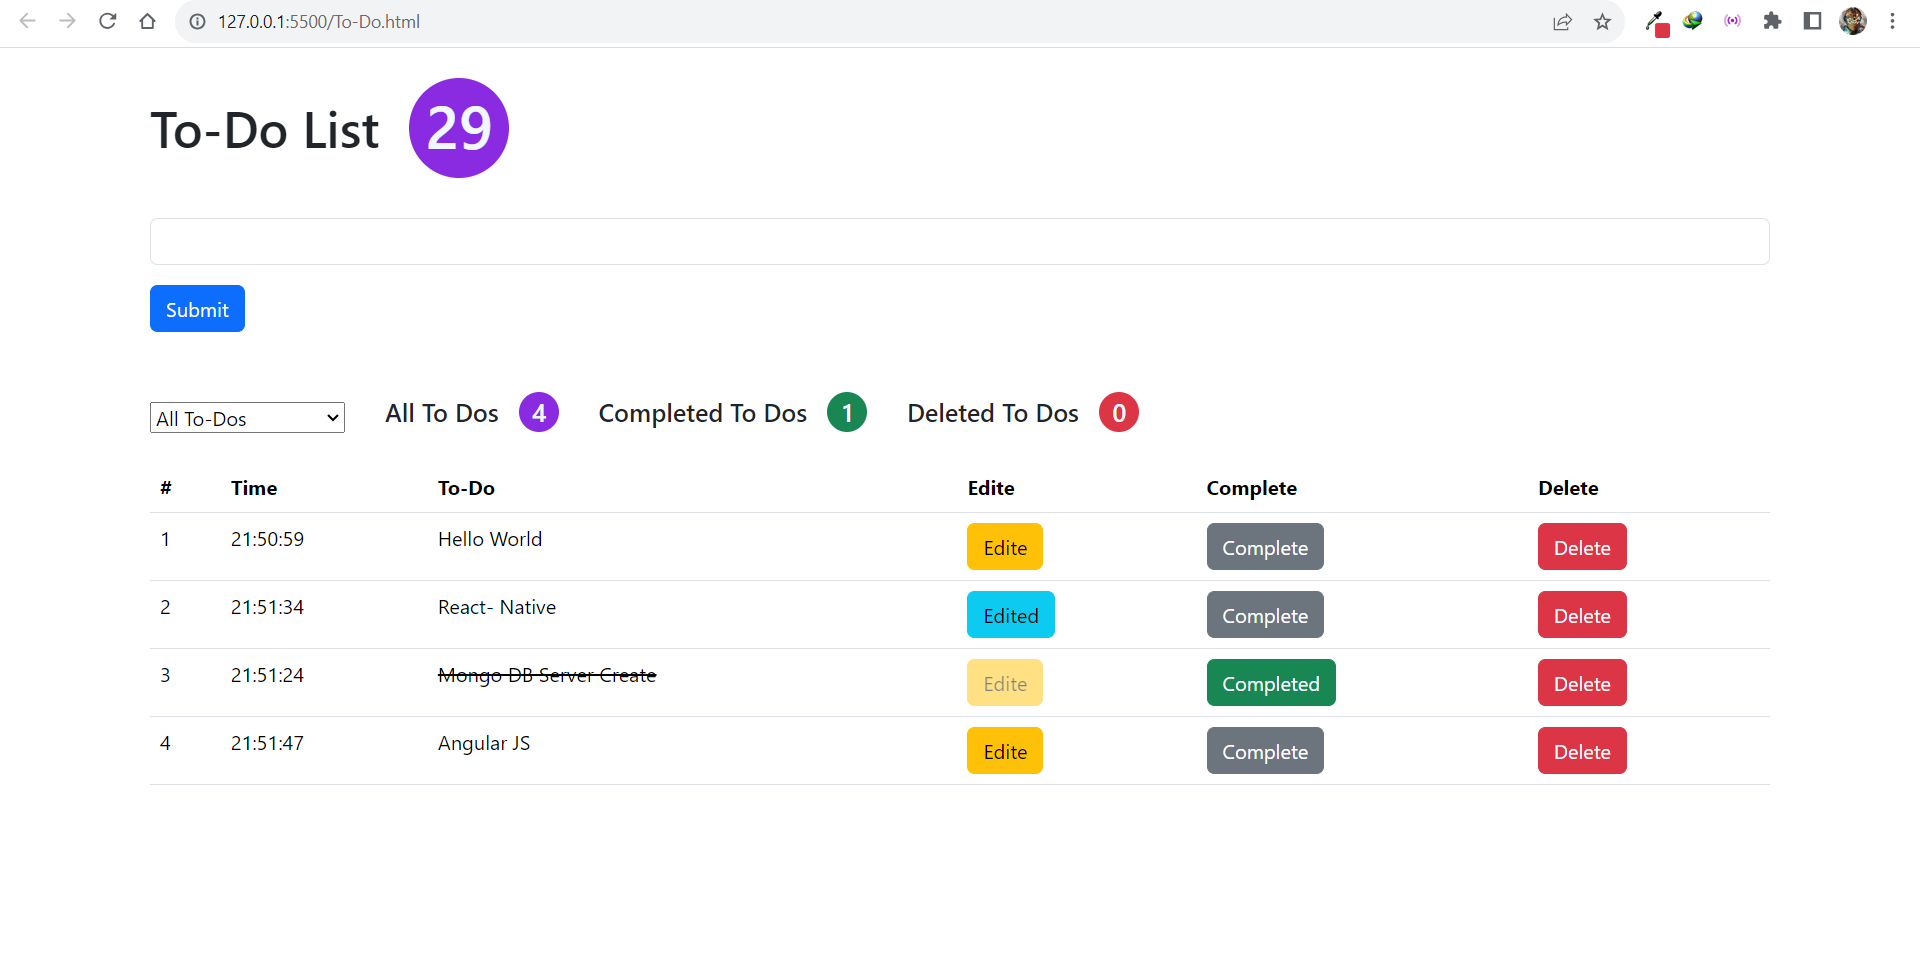Bookmark the page with the star icon
The image size is (1920, 980).
pyautogui.click(x=1603, y=21)
